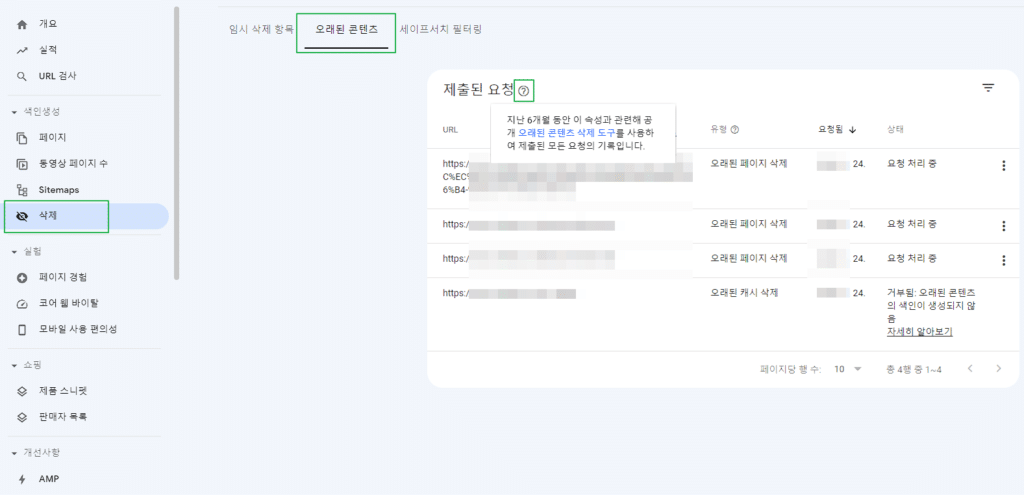Click the 판매자 목록 layers icon

point(22,417)
